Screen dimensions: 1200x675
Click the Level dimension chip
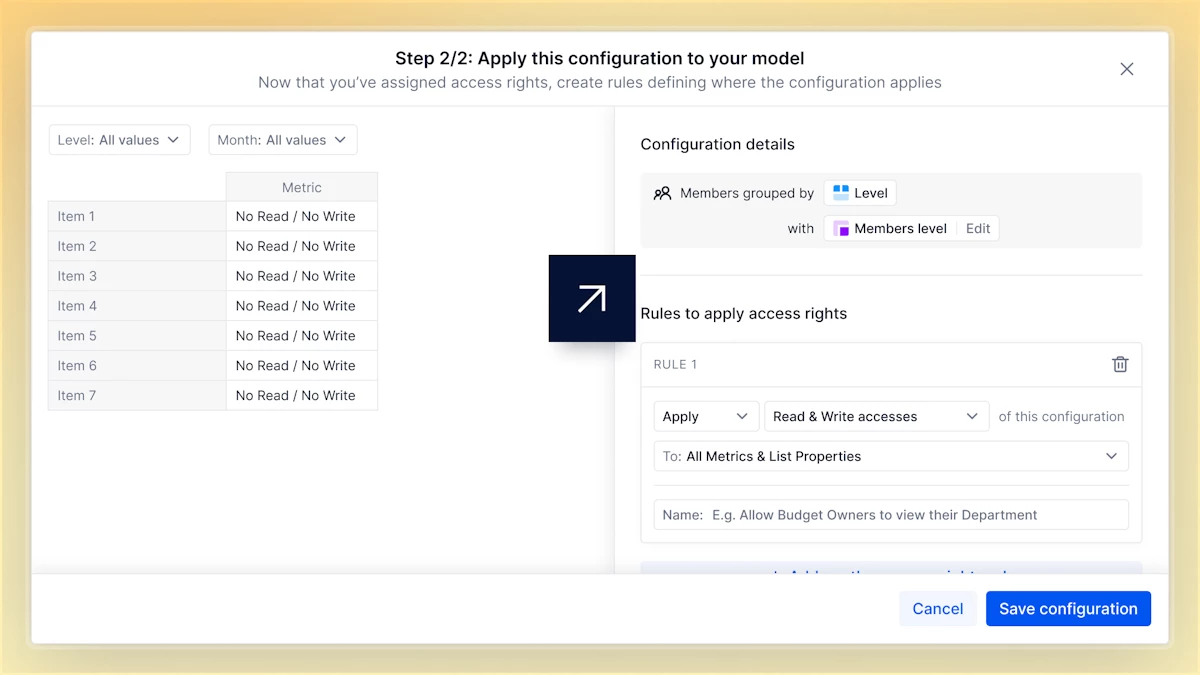(x=860, y=193)
